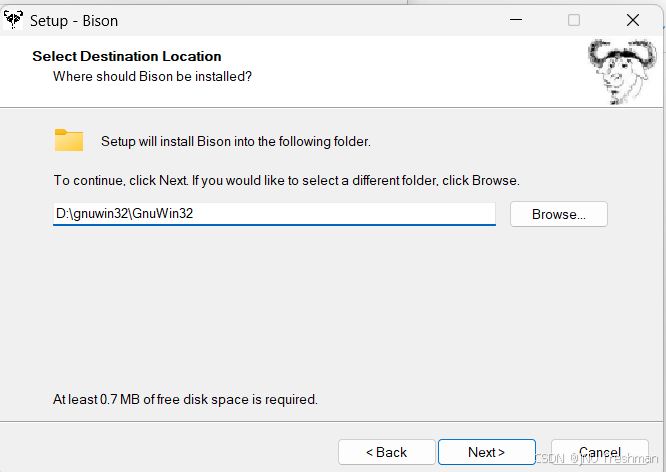Image resolution: width=666 pixels, height=472 pixels.
Task: Click 'Where should Bison be installed?' text
Action: click(152, 76)
